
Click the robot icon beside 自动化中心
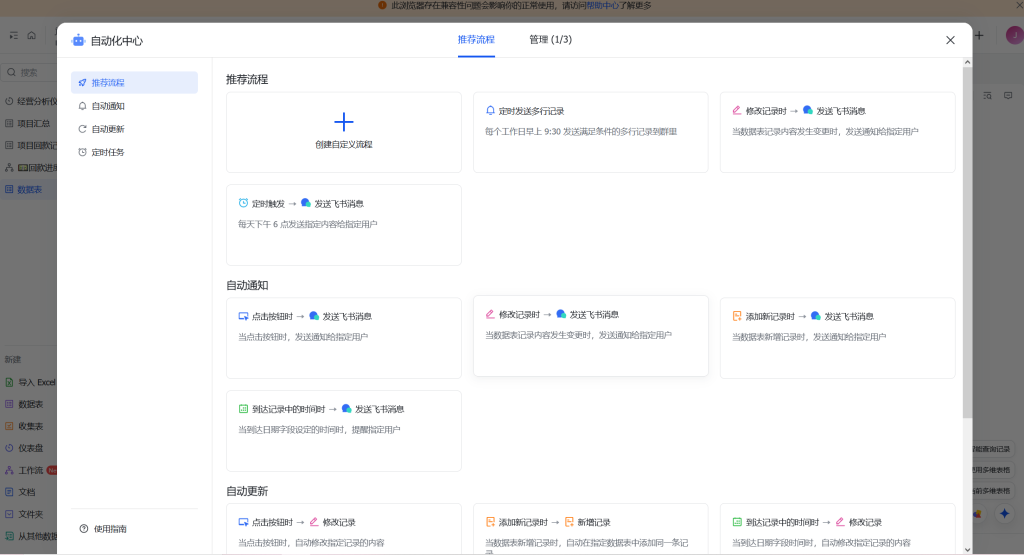coord(78,40)
